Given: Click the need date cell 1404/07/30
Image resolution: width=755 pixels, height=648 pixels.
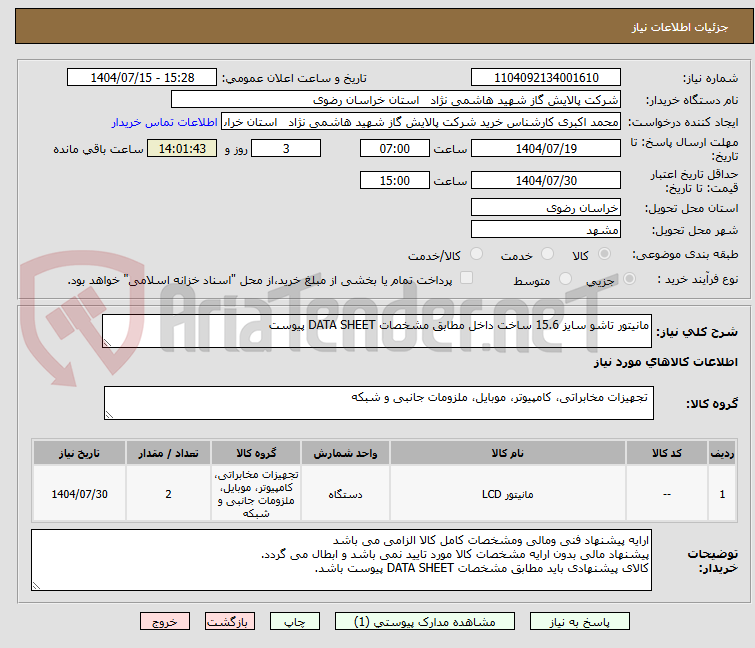Looking at the screenshot, I should pyautogui.click(x=79, y=494).
